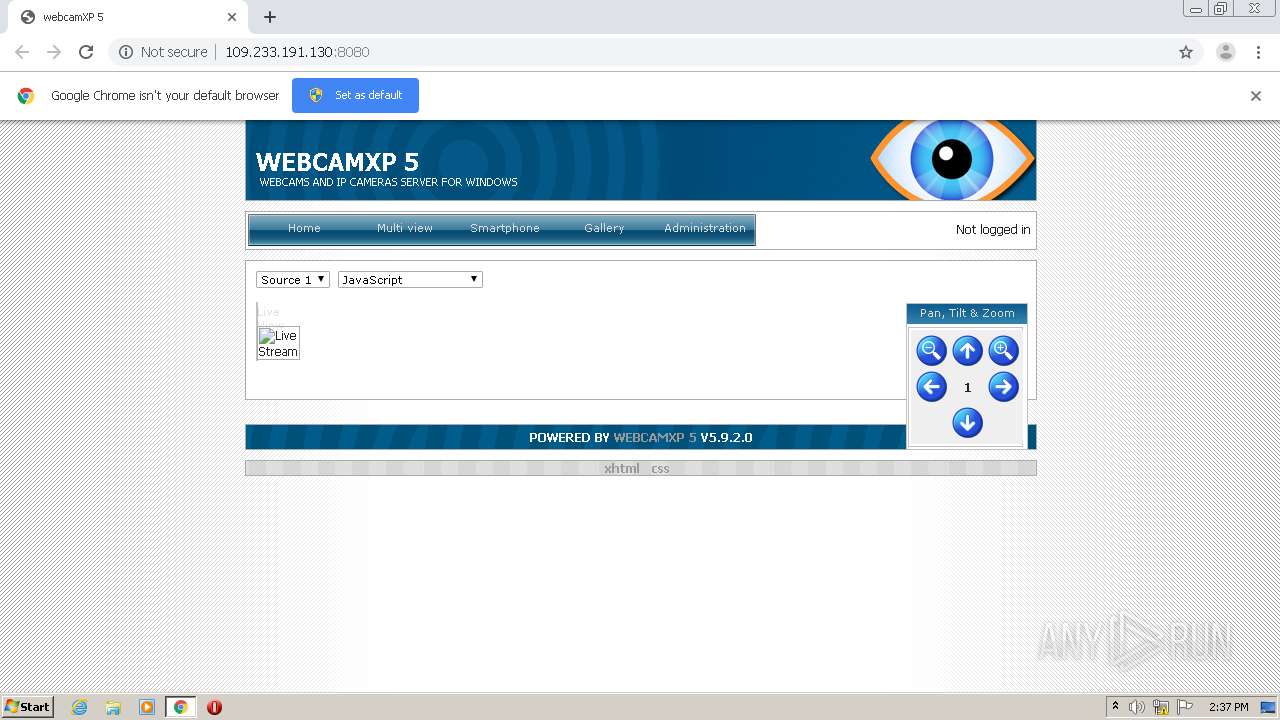Click the Not logged in text

(993, 229)
